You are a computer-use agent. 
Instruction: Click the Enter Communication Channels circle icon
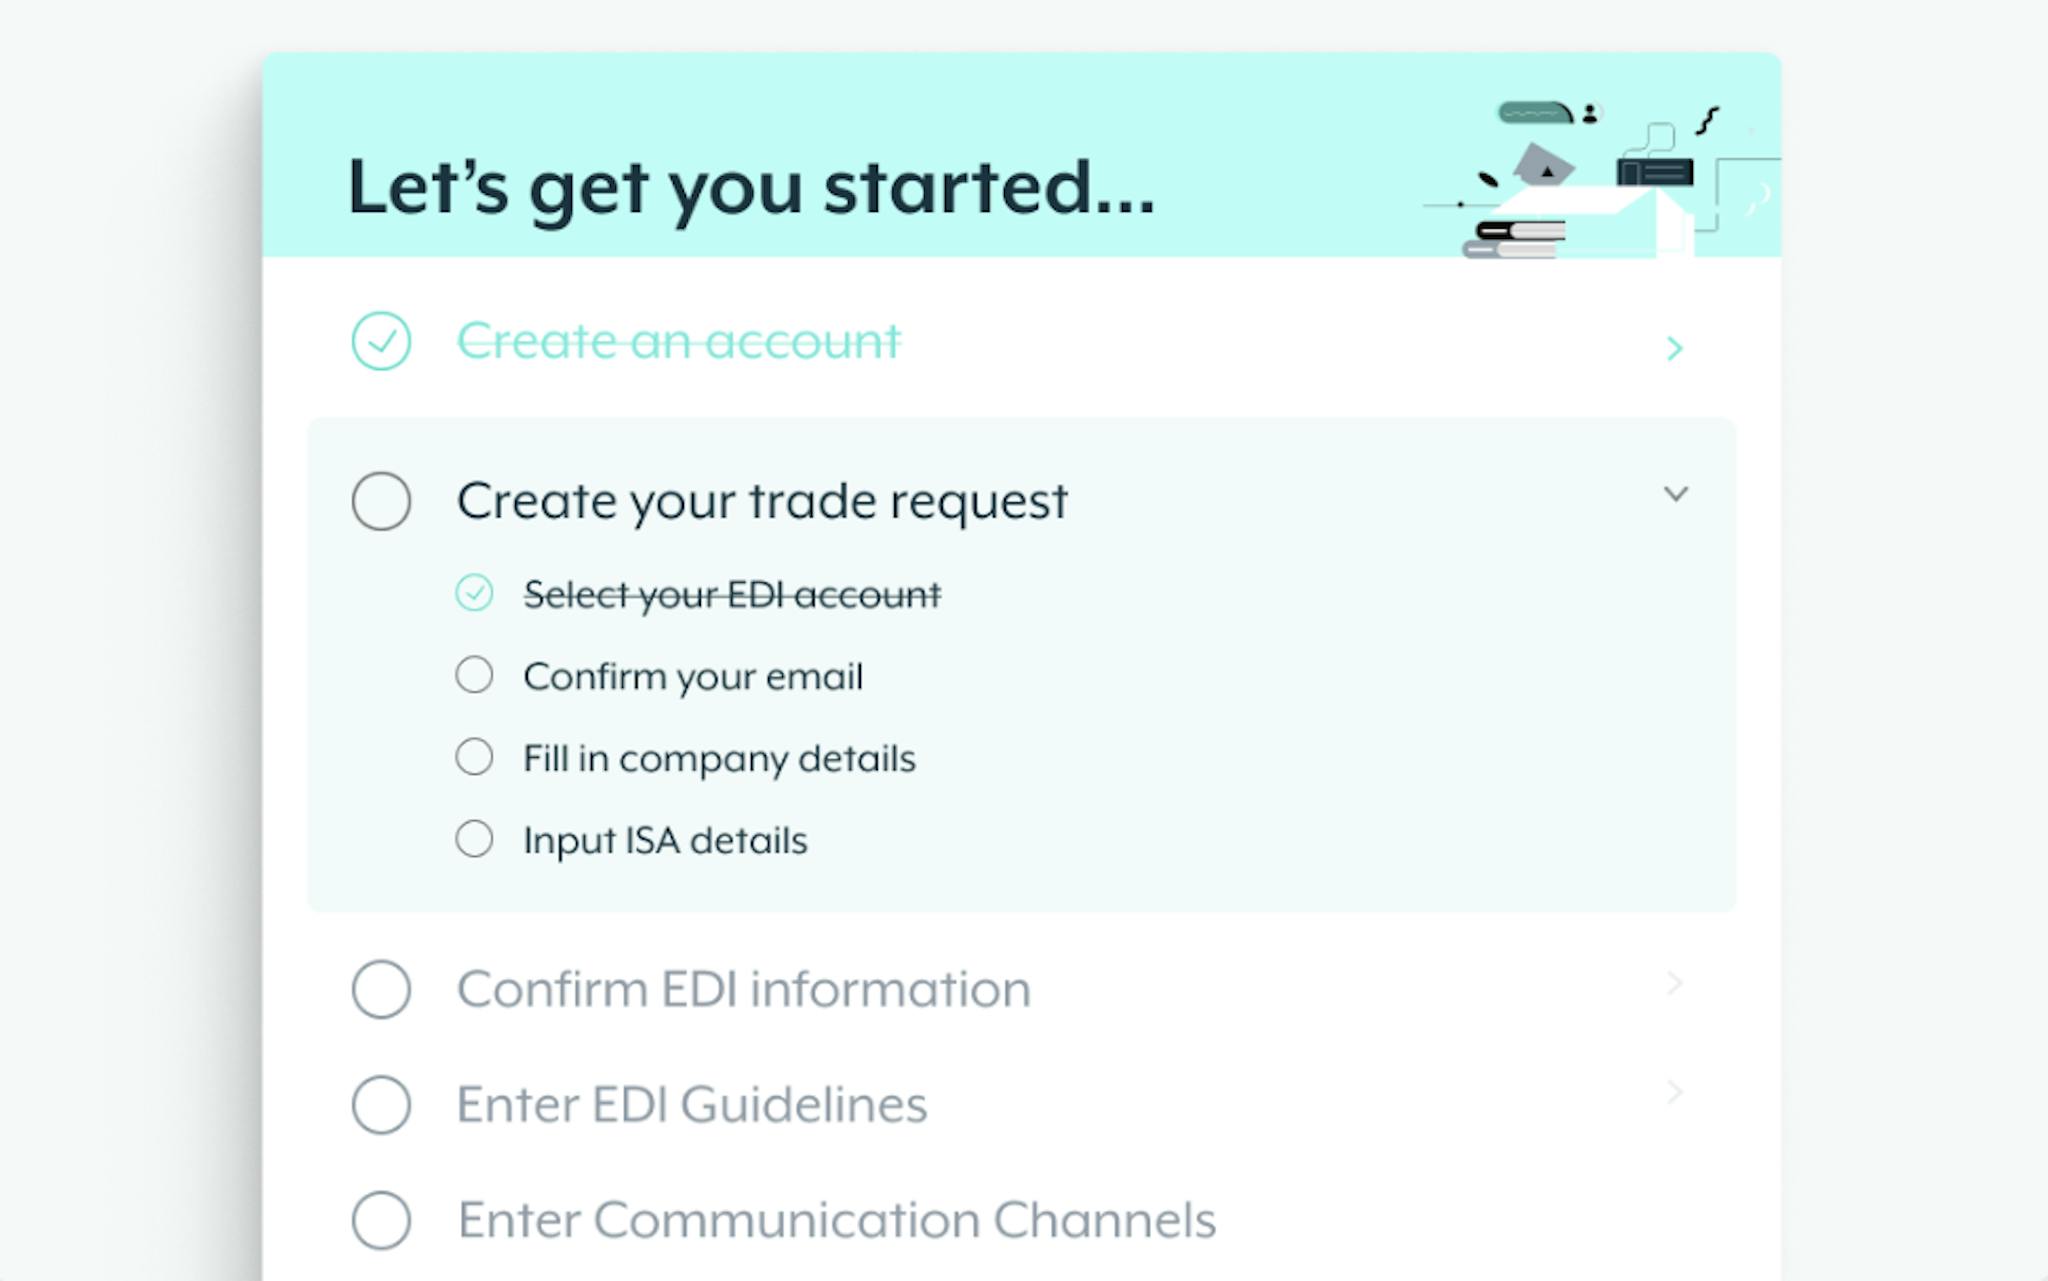click(381, 1220)
